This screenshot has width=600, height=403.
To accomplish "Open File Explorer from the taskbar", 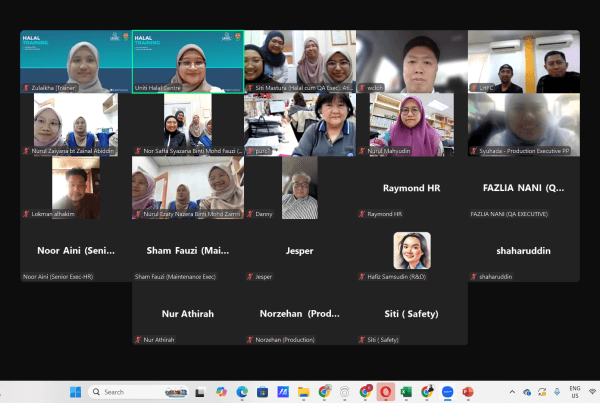I will (x=304, y=392).
